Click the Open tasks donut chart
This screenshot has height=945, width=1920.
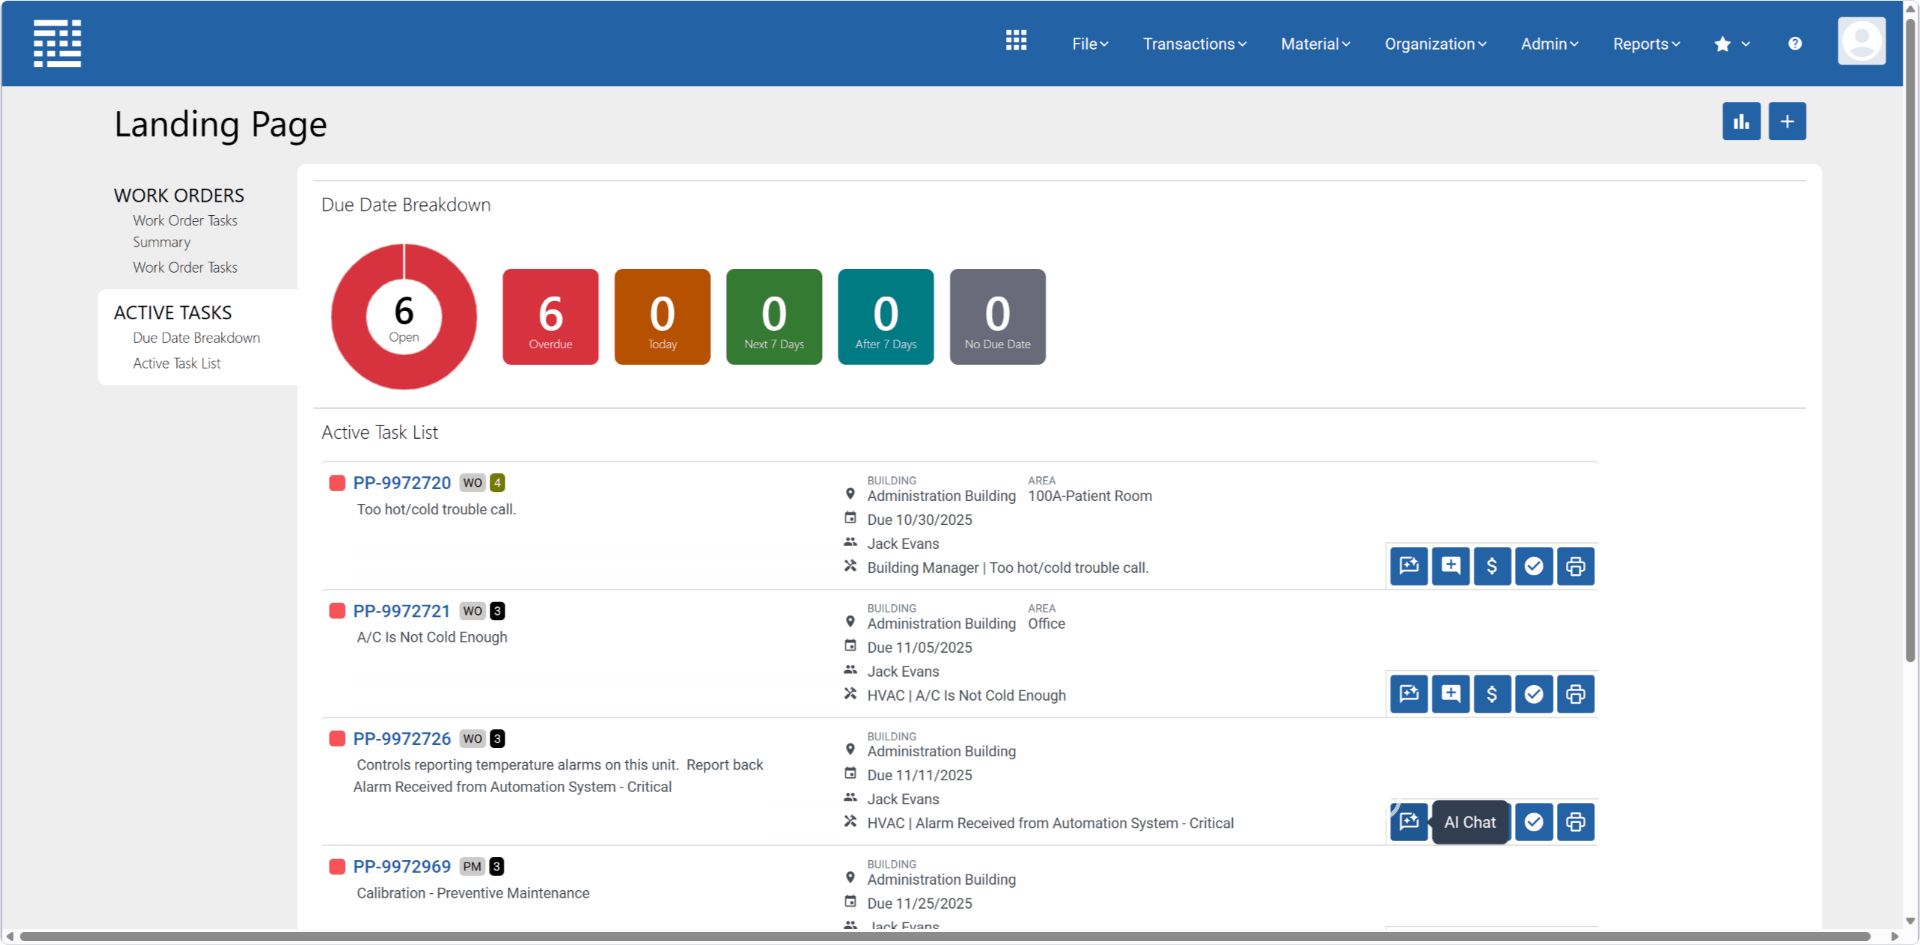[x=404, y=317]
